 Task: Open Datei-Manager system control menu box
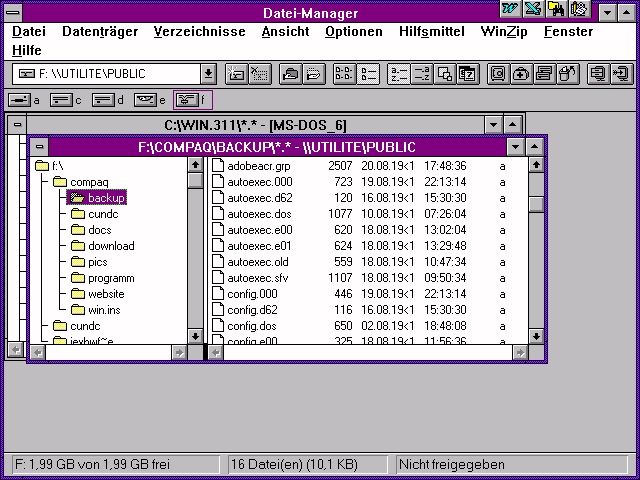tap(13, 13)
